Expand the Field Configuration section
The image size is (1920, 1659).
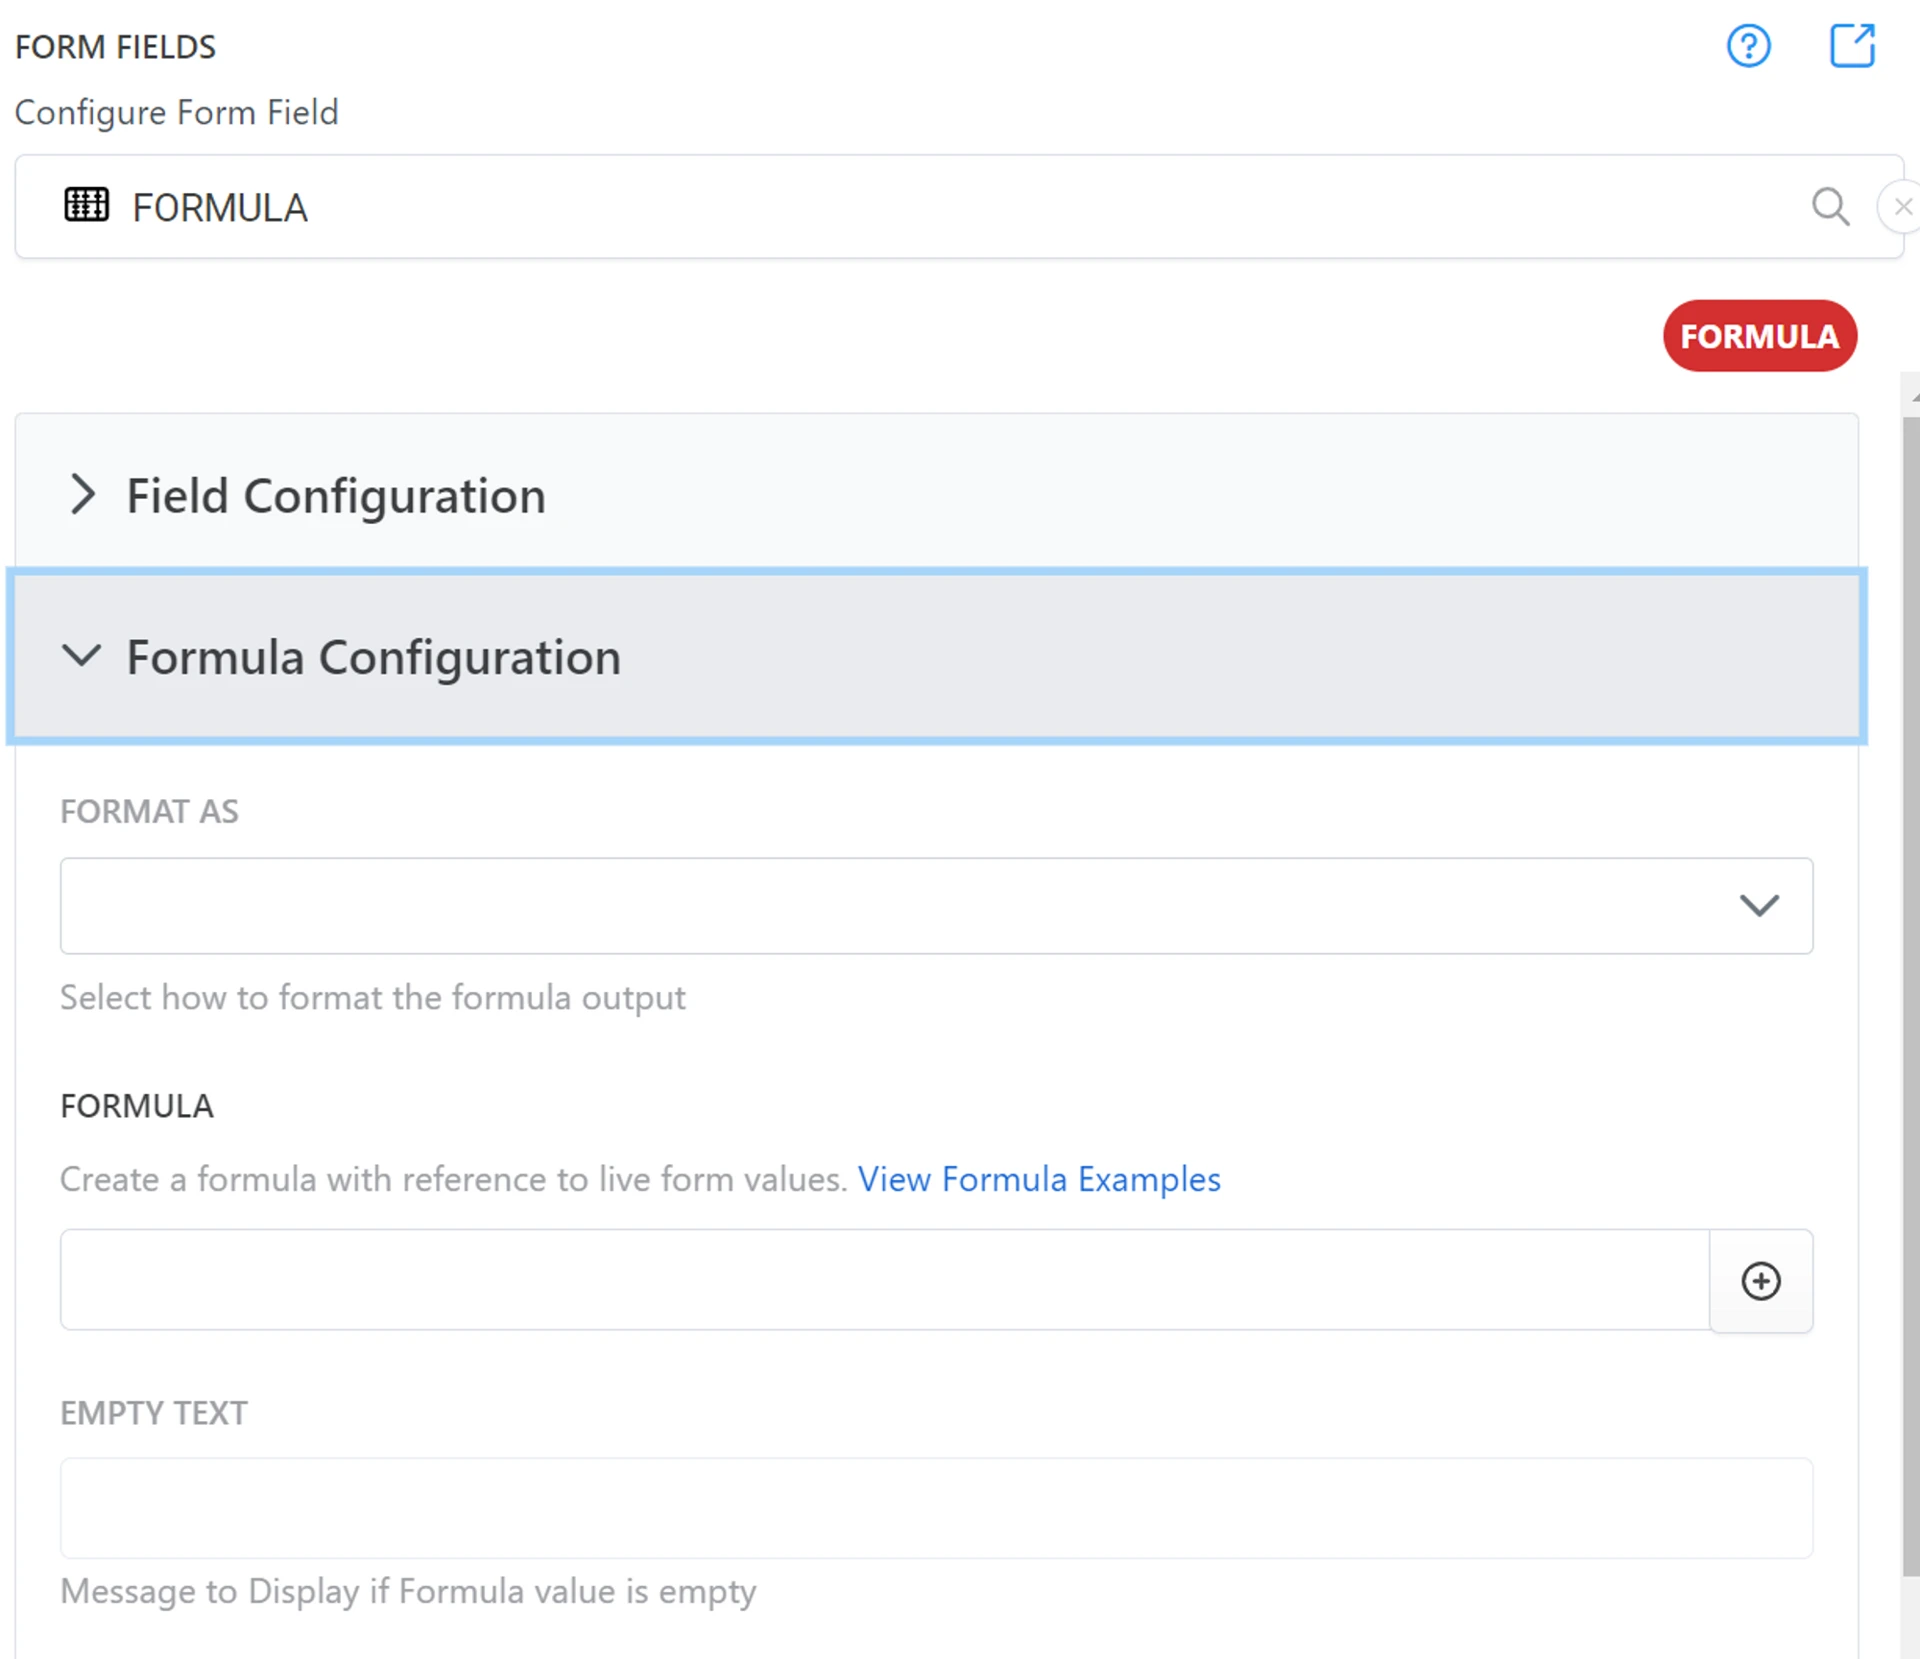[x=336, y=496]
